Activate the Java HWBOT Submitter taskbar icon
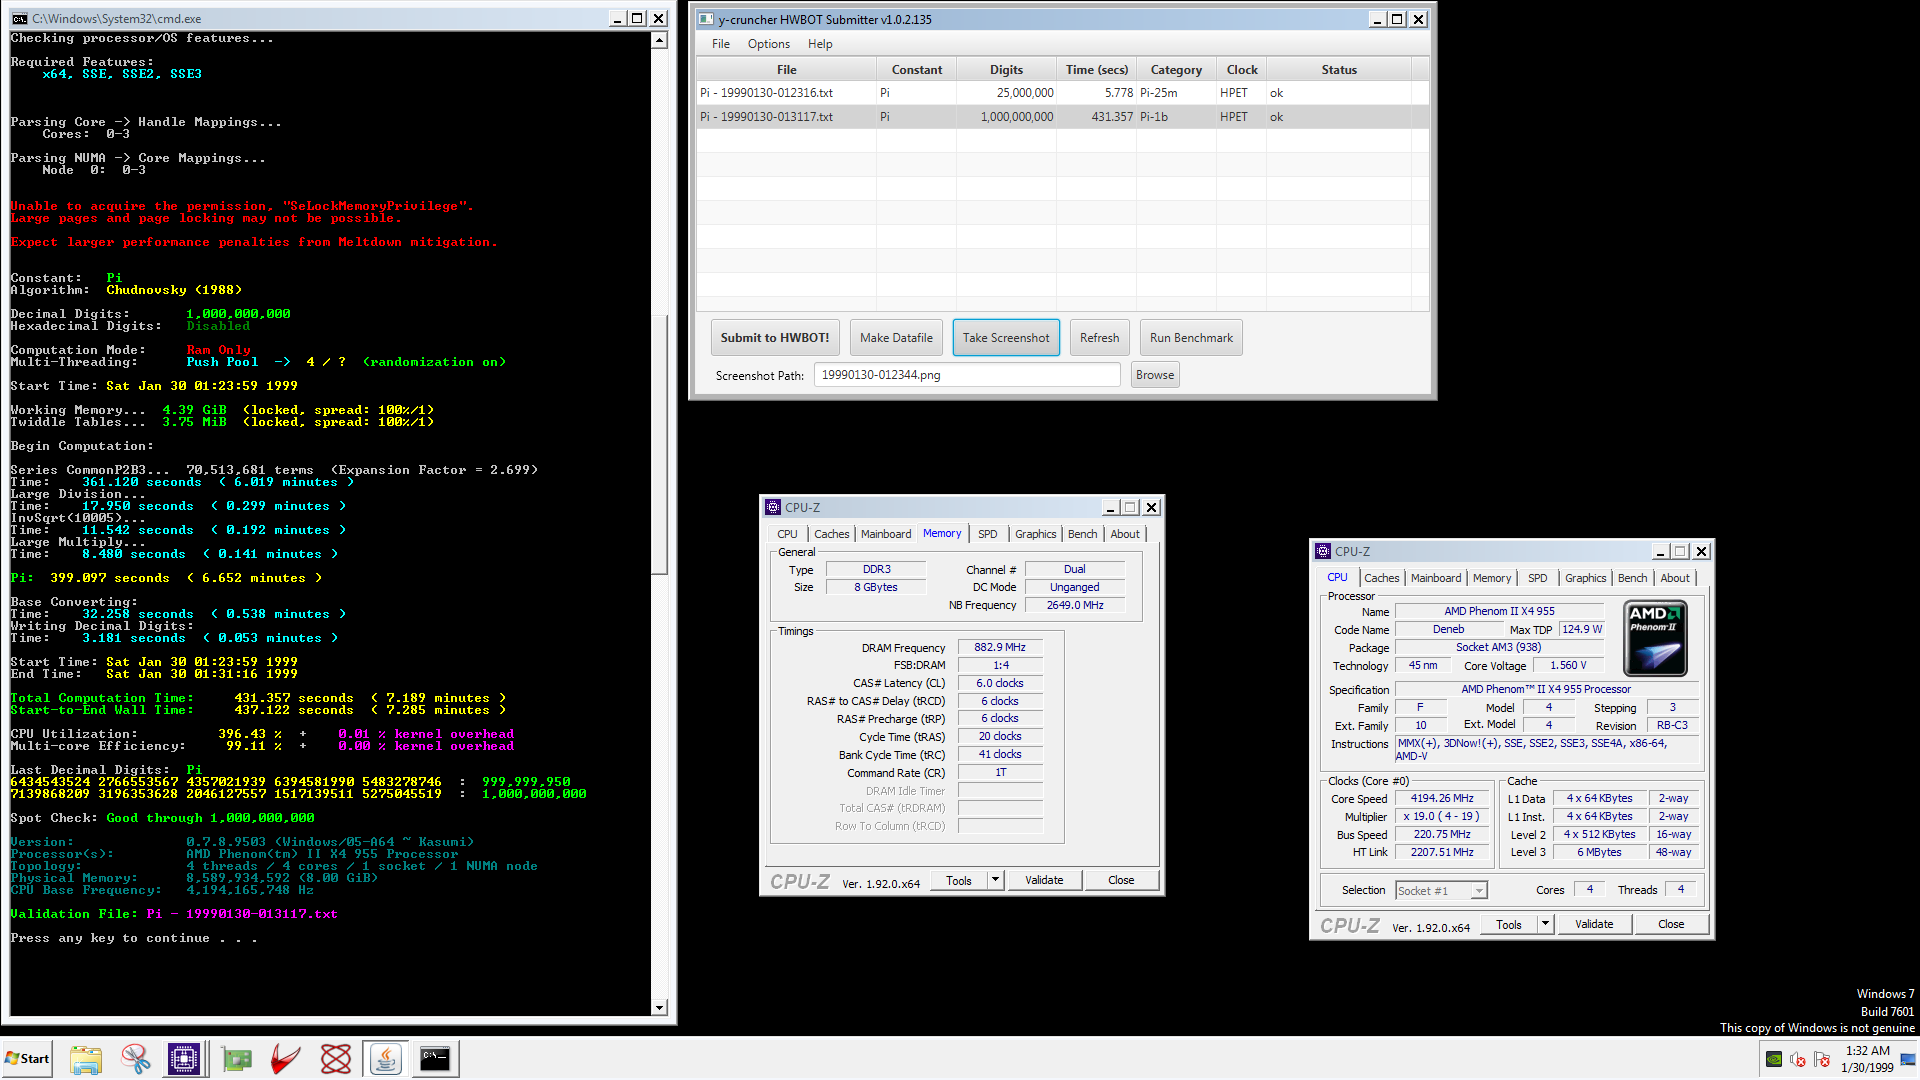Viewport: 1920px width, 1080px height. tap(386, 1059)
